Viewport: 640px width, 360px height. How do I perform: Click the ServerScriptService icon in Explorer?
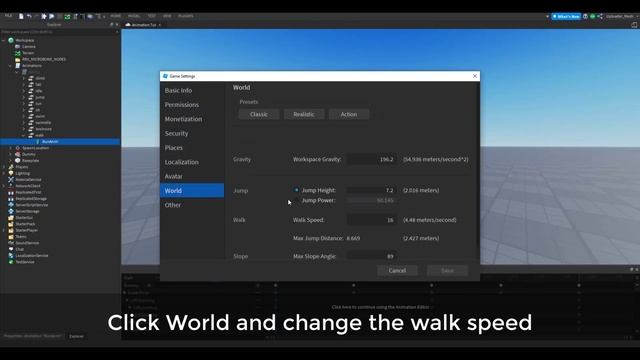coord(11,205)
